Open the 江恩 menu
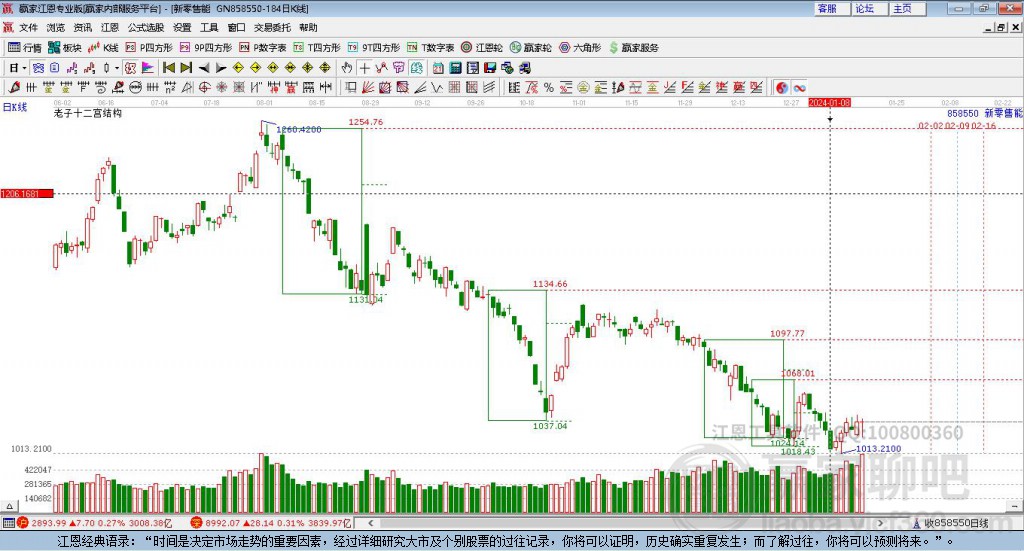This screenshot has height=551, width=1024. click(x=110, y=27)
